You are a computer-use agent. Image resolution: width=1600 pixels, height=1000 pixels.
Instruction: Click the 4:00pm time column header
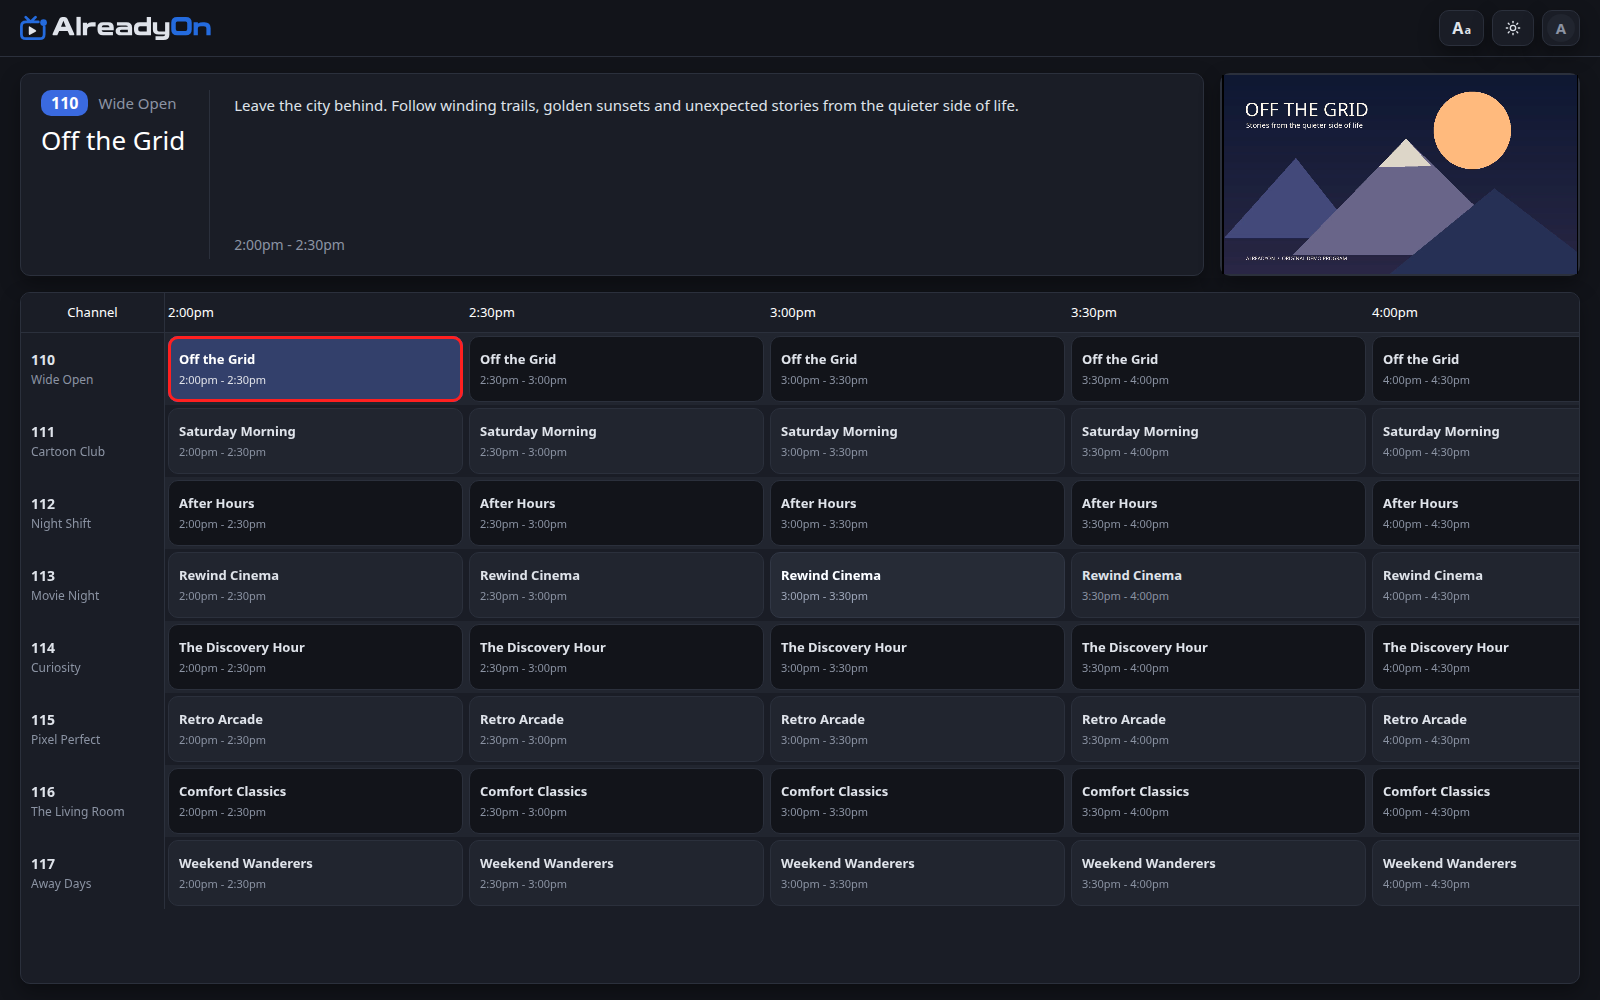(1395, 312)
